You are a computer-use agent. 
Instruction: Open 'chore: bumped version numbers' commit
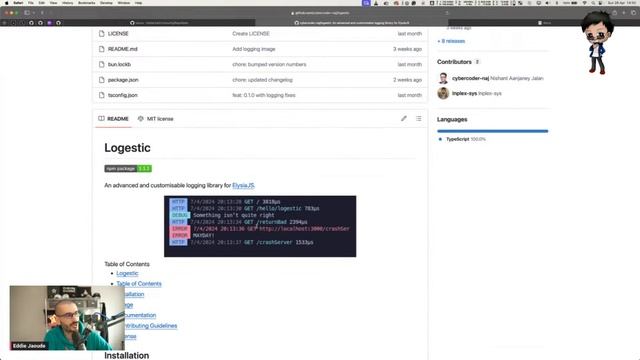[x=269, y=64]
